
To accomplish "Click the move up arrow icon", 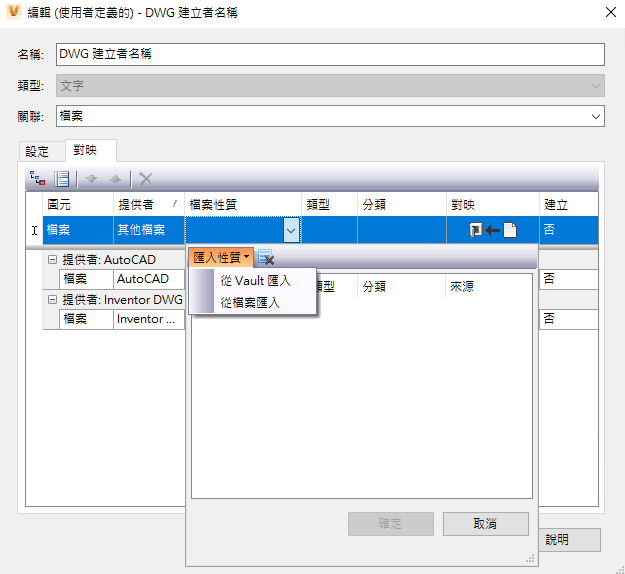I will 116,179.
